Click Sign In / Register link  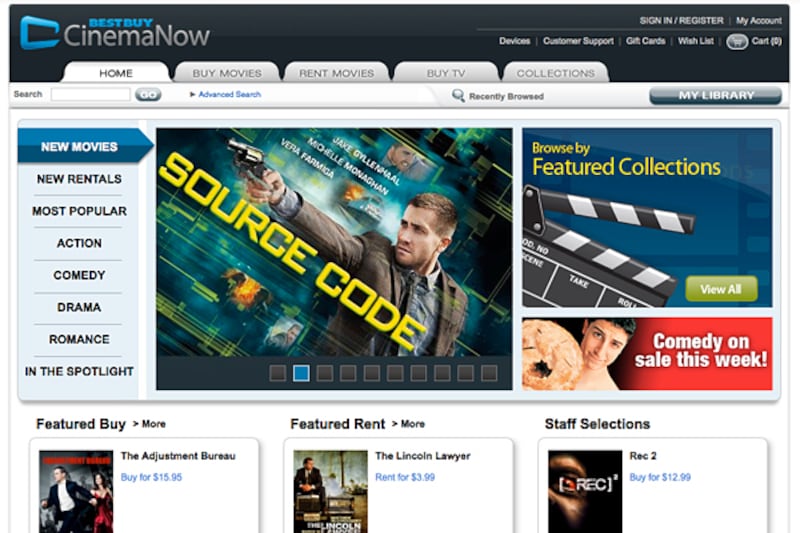point(681,20)
